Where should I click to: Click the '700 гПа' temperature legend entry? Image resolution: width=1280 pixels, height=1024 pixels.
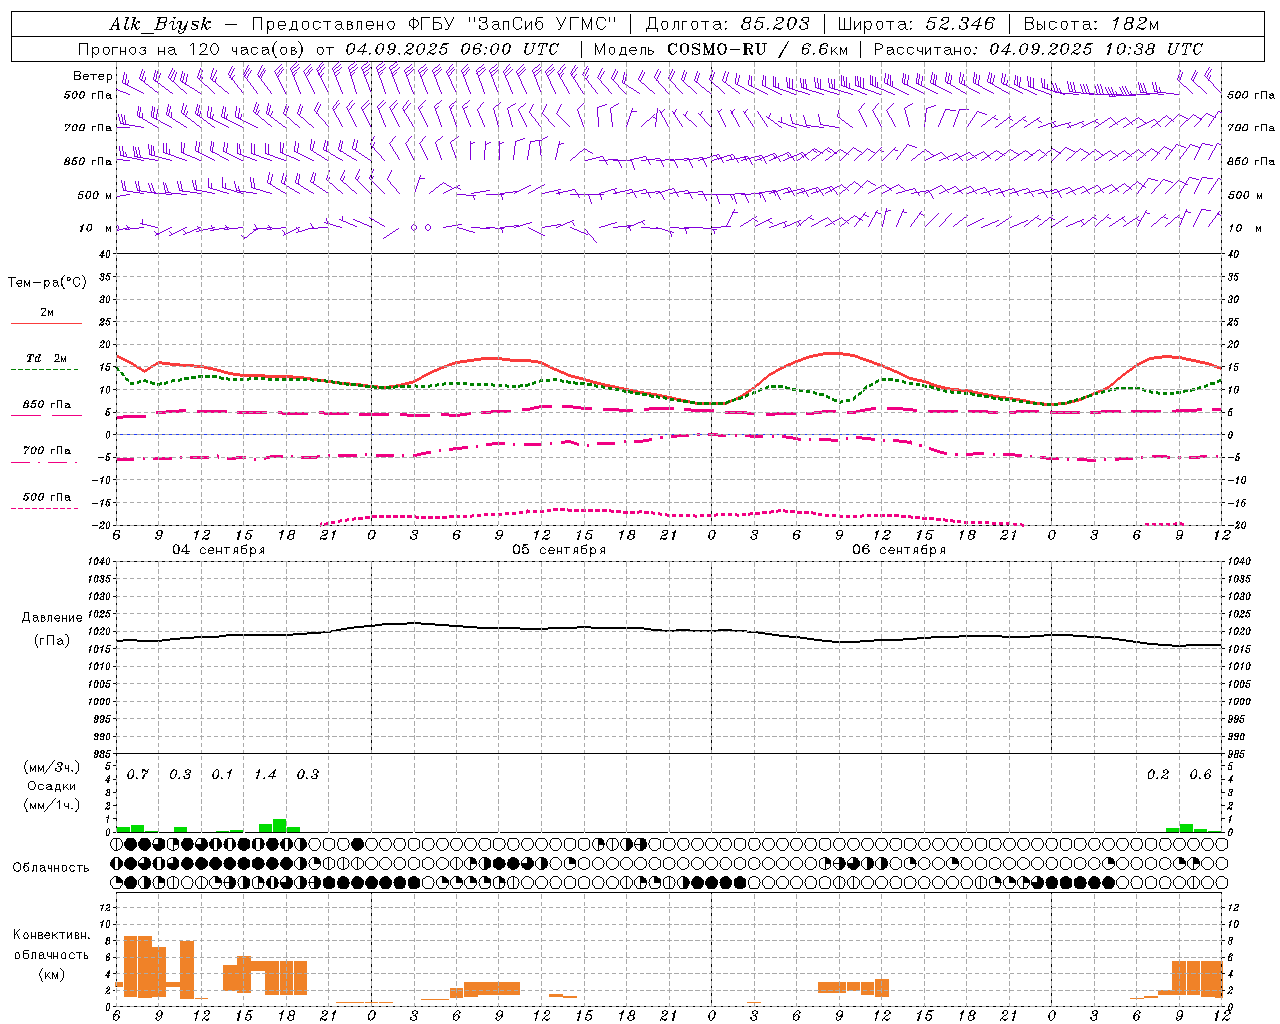pos(47,450)
